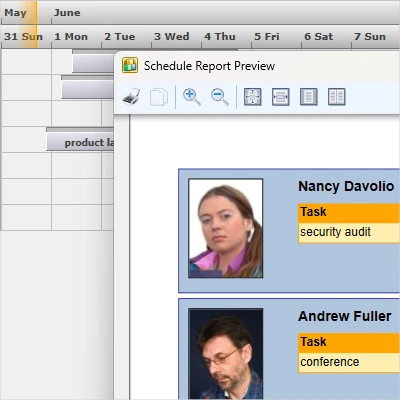Screen dimensions: 400x400
Task: Click the Copy pages icon
Action: pos(159,97)
